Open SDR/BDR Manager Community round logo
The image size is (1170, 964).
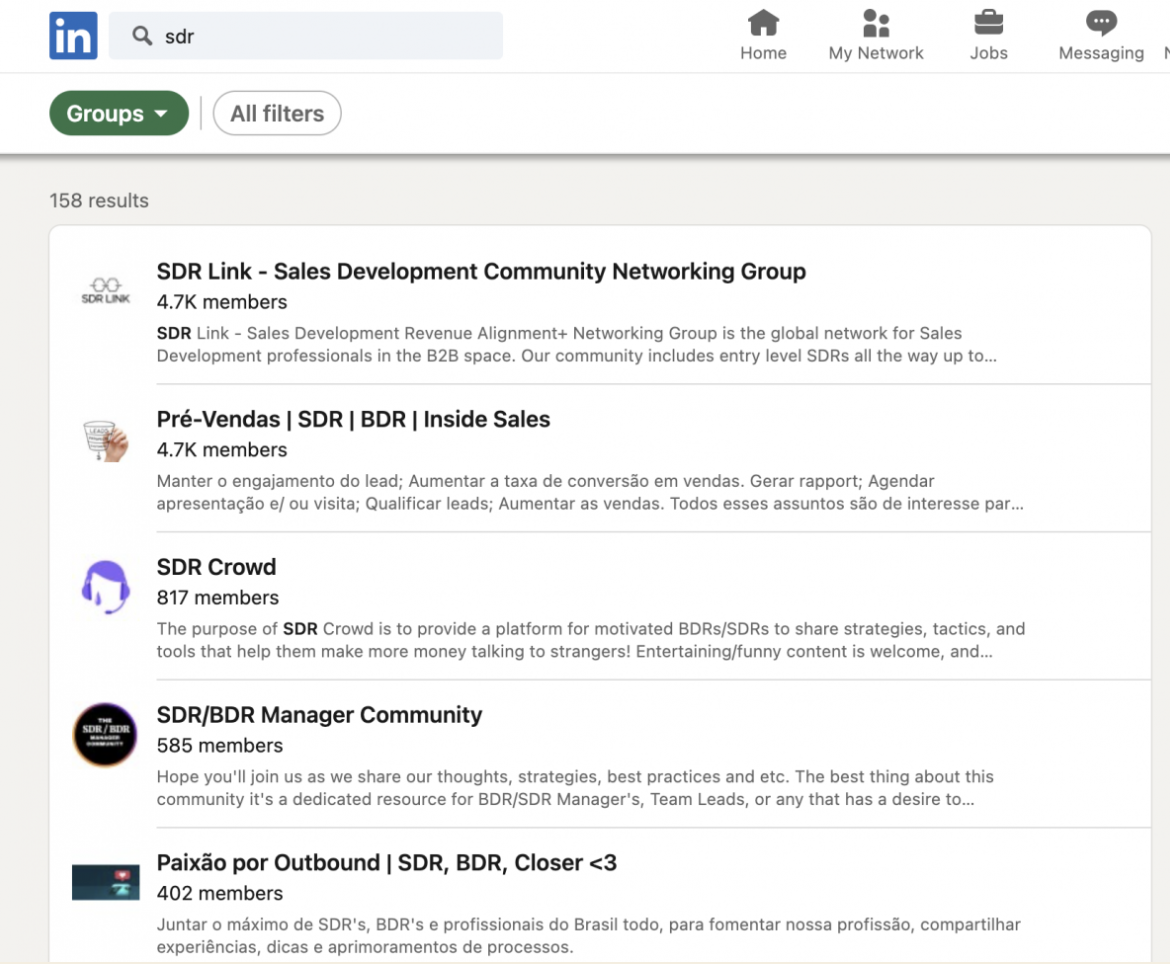(105, 735)
